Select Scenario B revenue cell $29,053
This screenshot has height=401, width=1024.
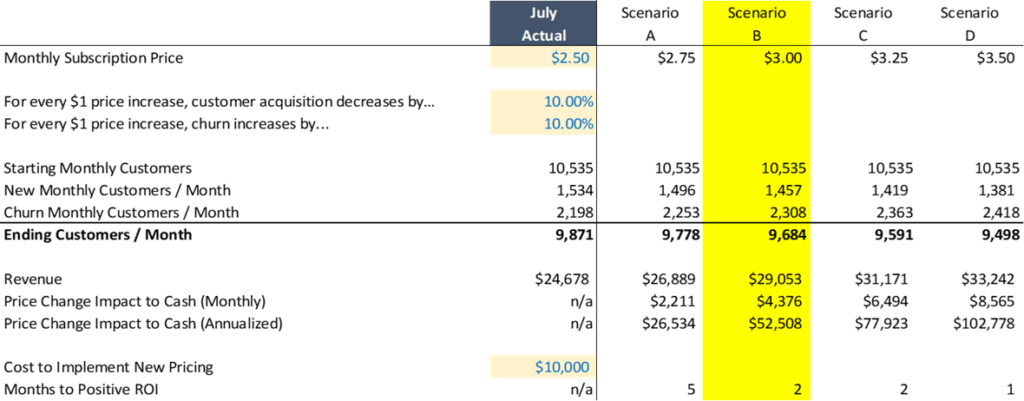[757, 280]
